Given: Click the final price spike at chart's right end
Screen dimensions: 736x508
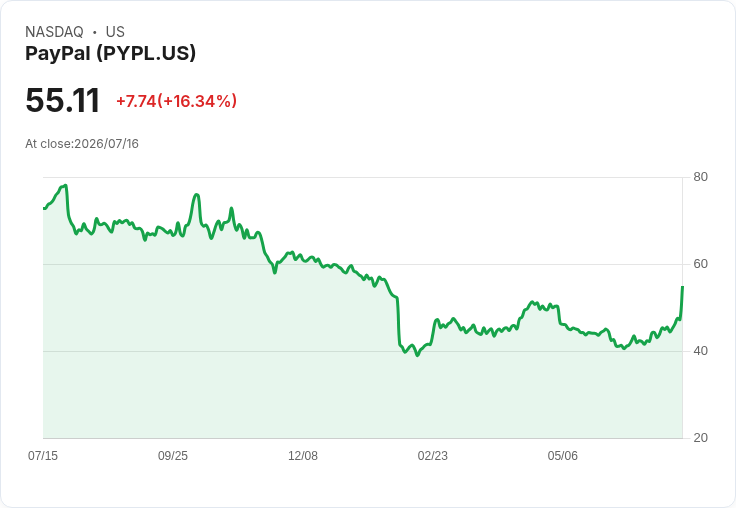Looking at the screenshot, I should point(682,300).
